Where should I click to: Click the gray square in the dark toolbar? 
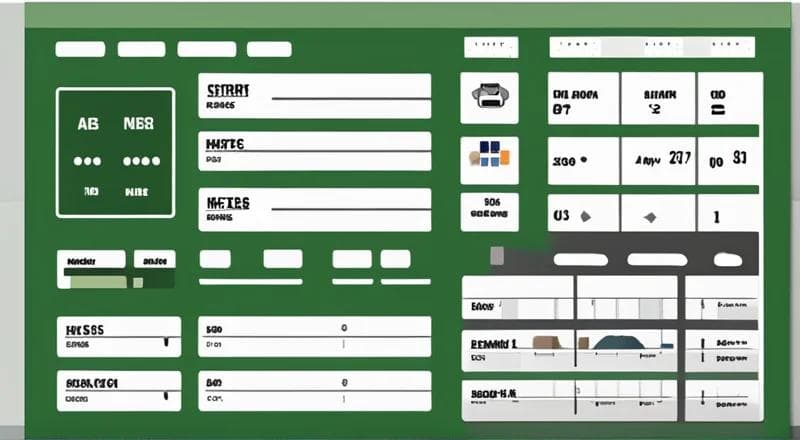(x=497, y=256)
